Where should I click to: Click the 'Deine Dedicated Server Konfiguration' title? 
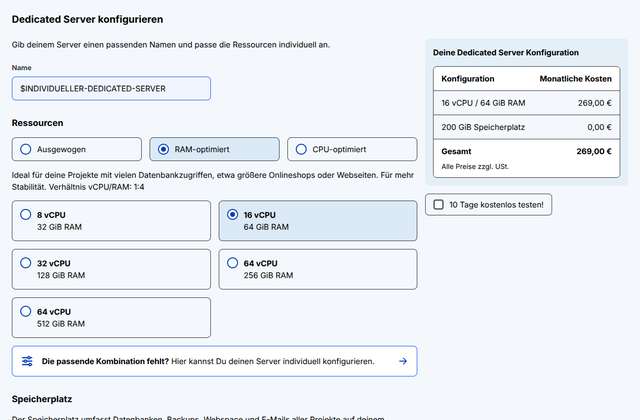point(506,53)
